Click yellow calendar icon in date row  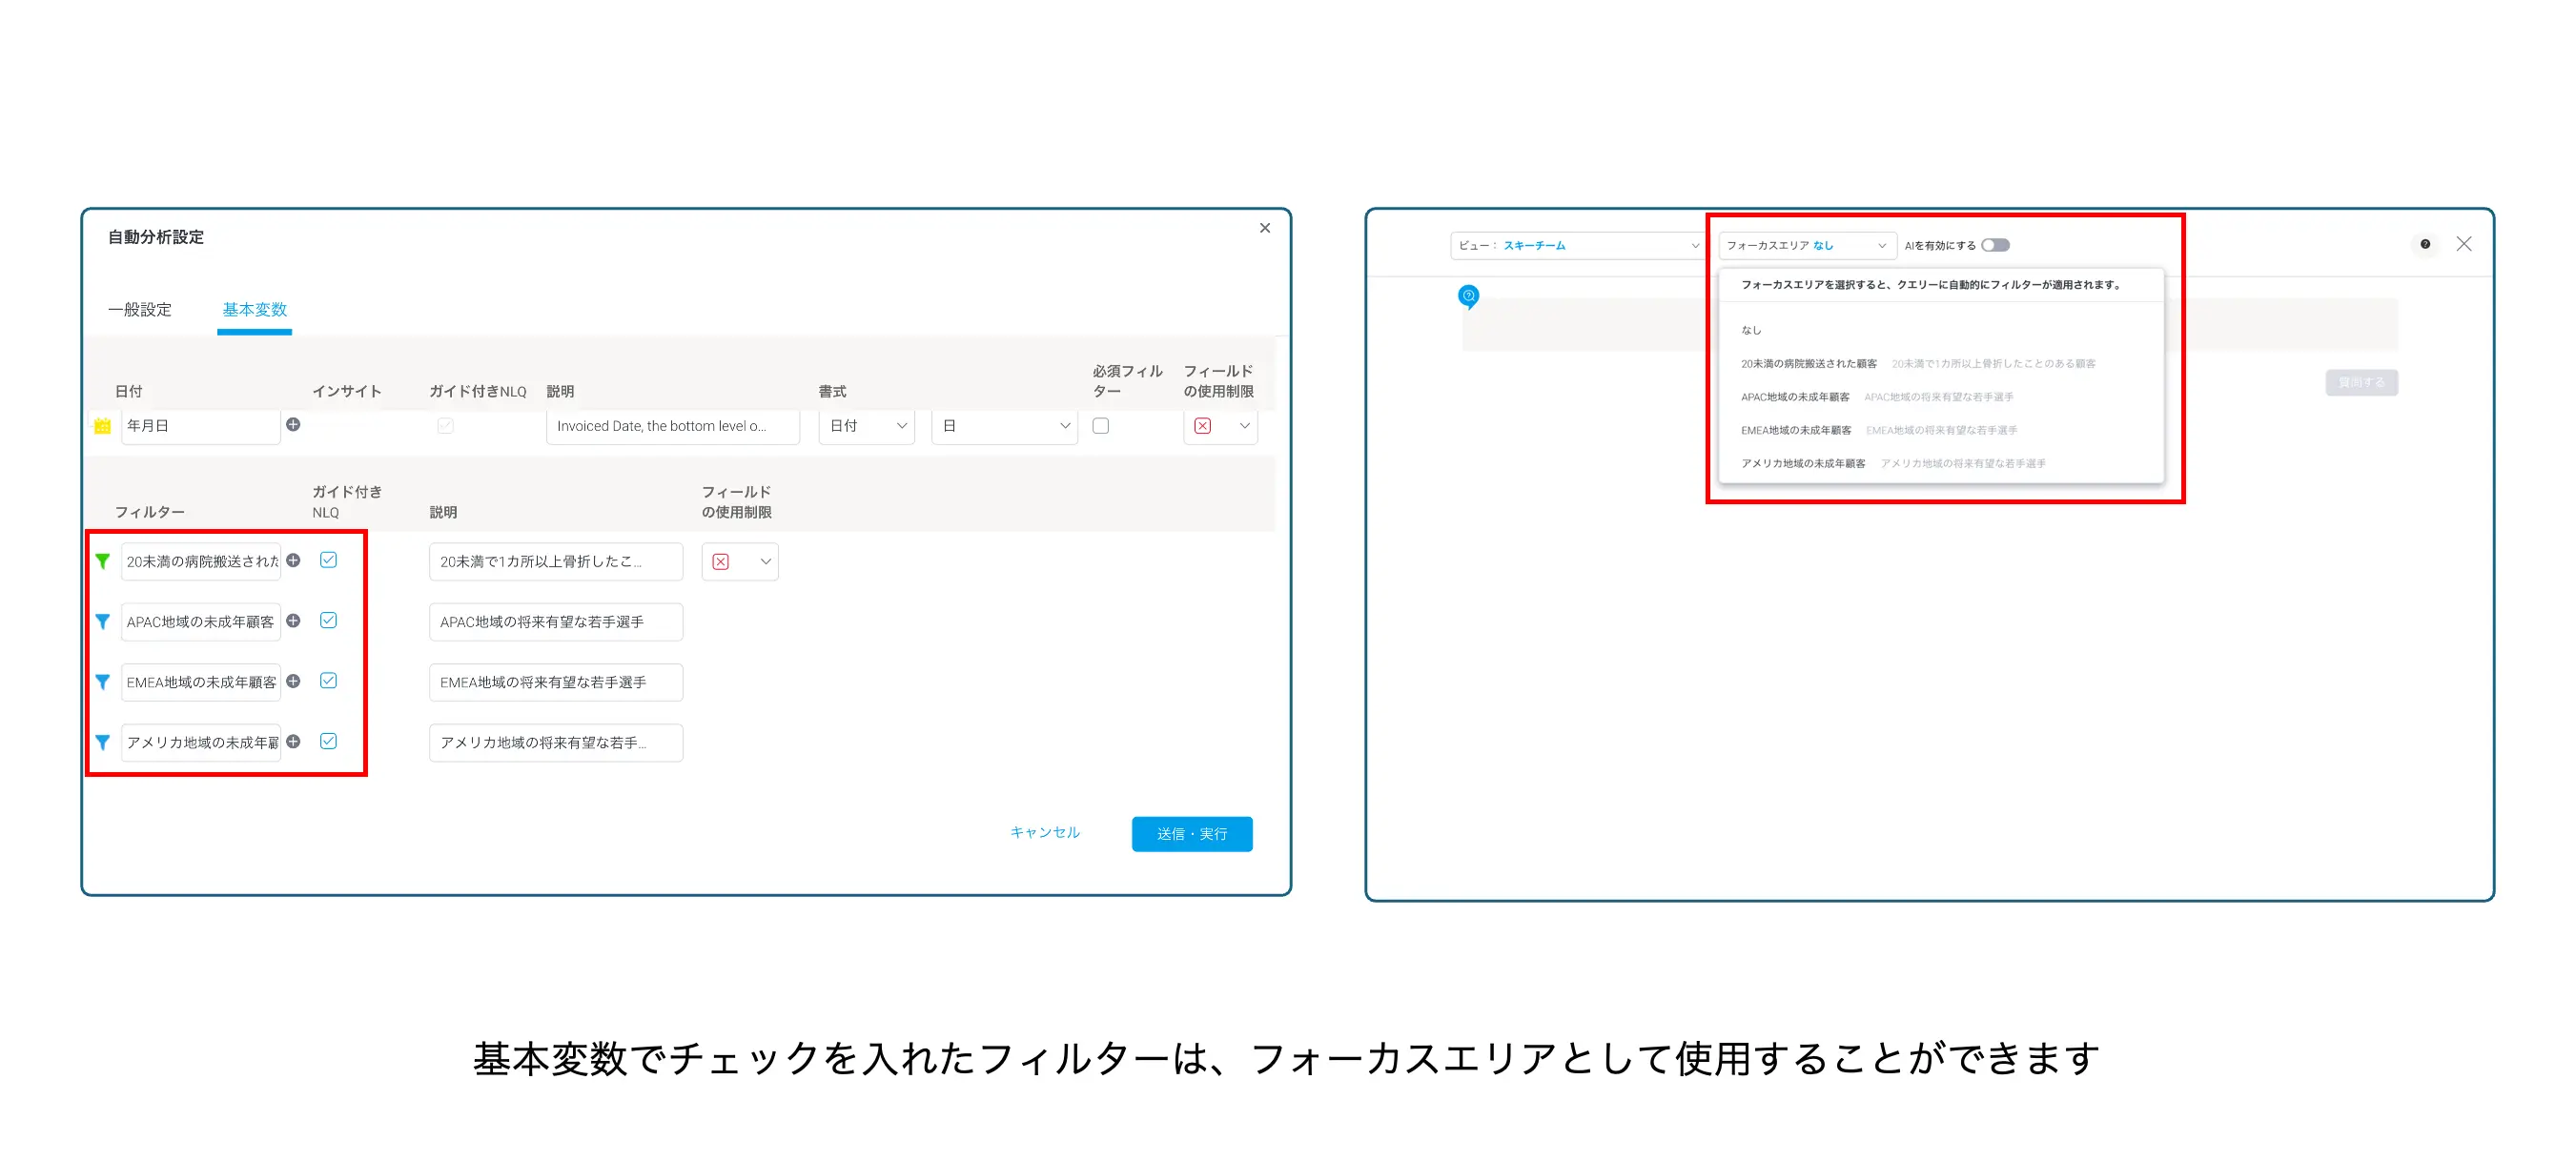(102, 426)
